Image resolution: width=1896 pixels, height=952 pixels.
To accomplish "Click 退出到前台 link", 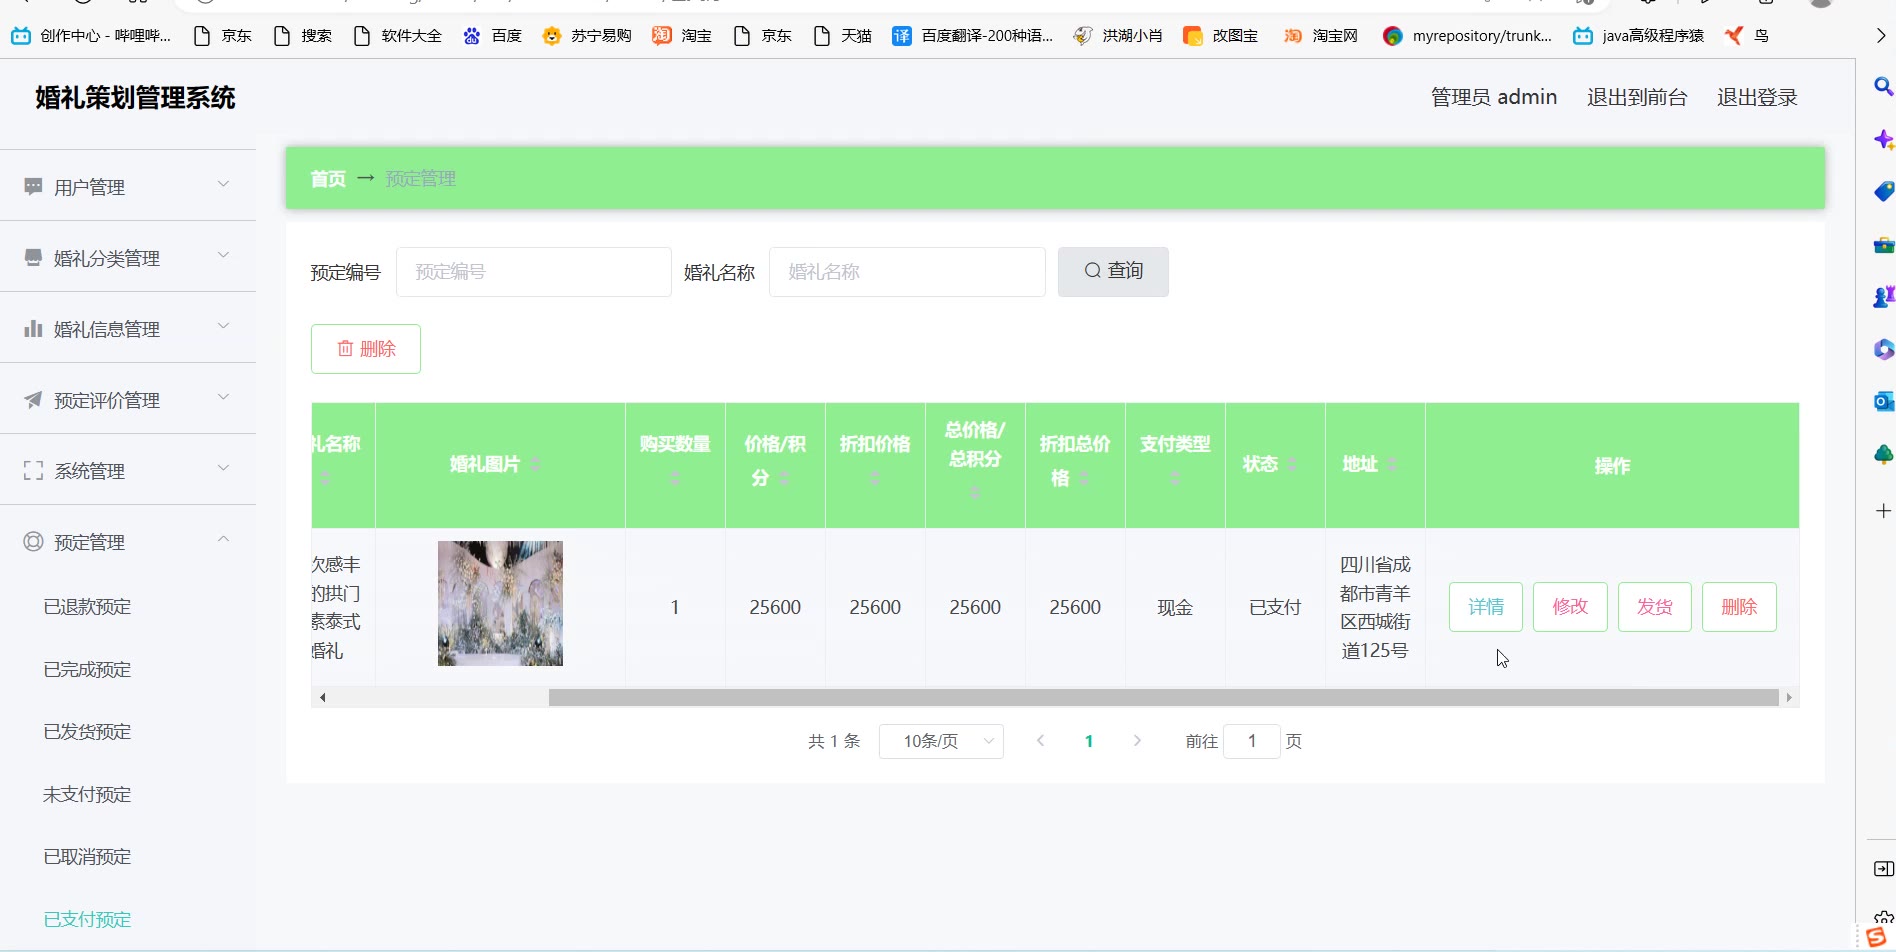I will click(x=1637, y=97).
